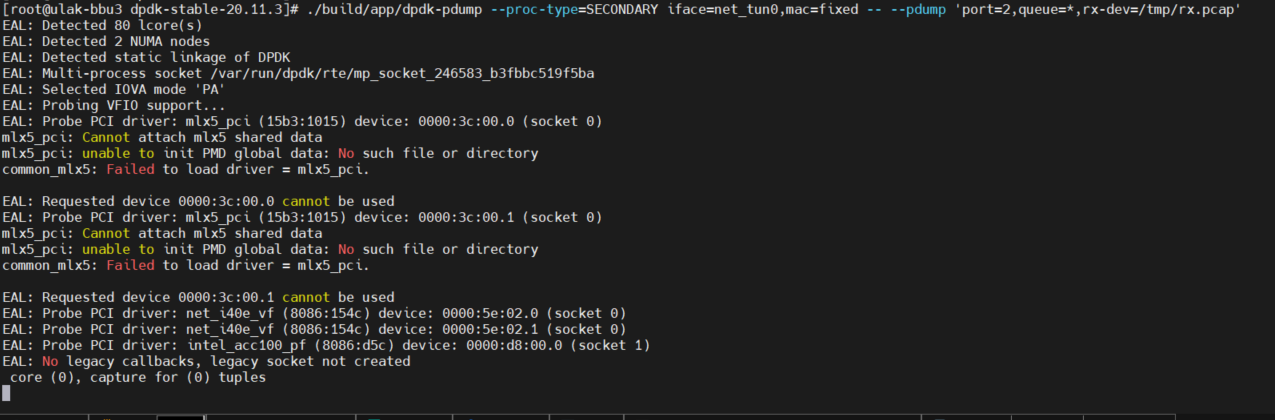Click 'EAL: Probing VFIO support...' line
The width and height of the screenshot is (1275, 420).
[x=114, y=105]
